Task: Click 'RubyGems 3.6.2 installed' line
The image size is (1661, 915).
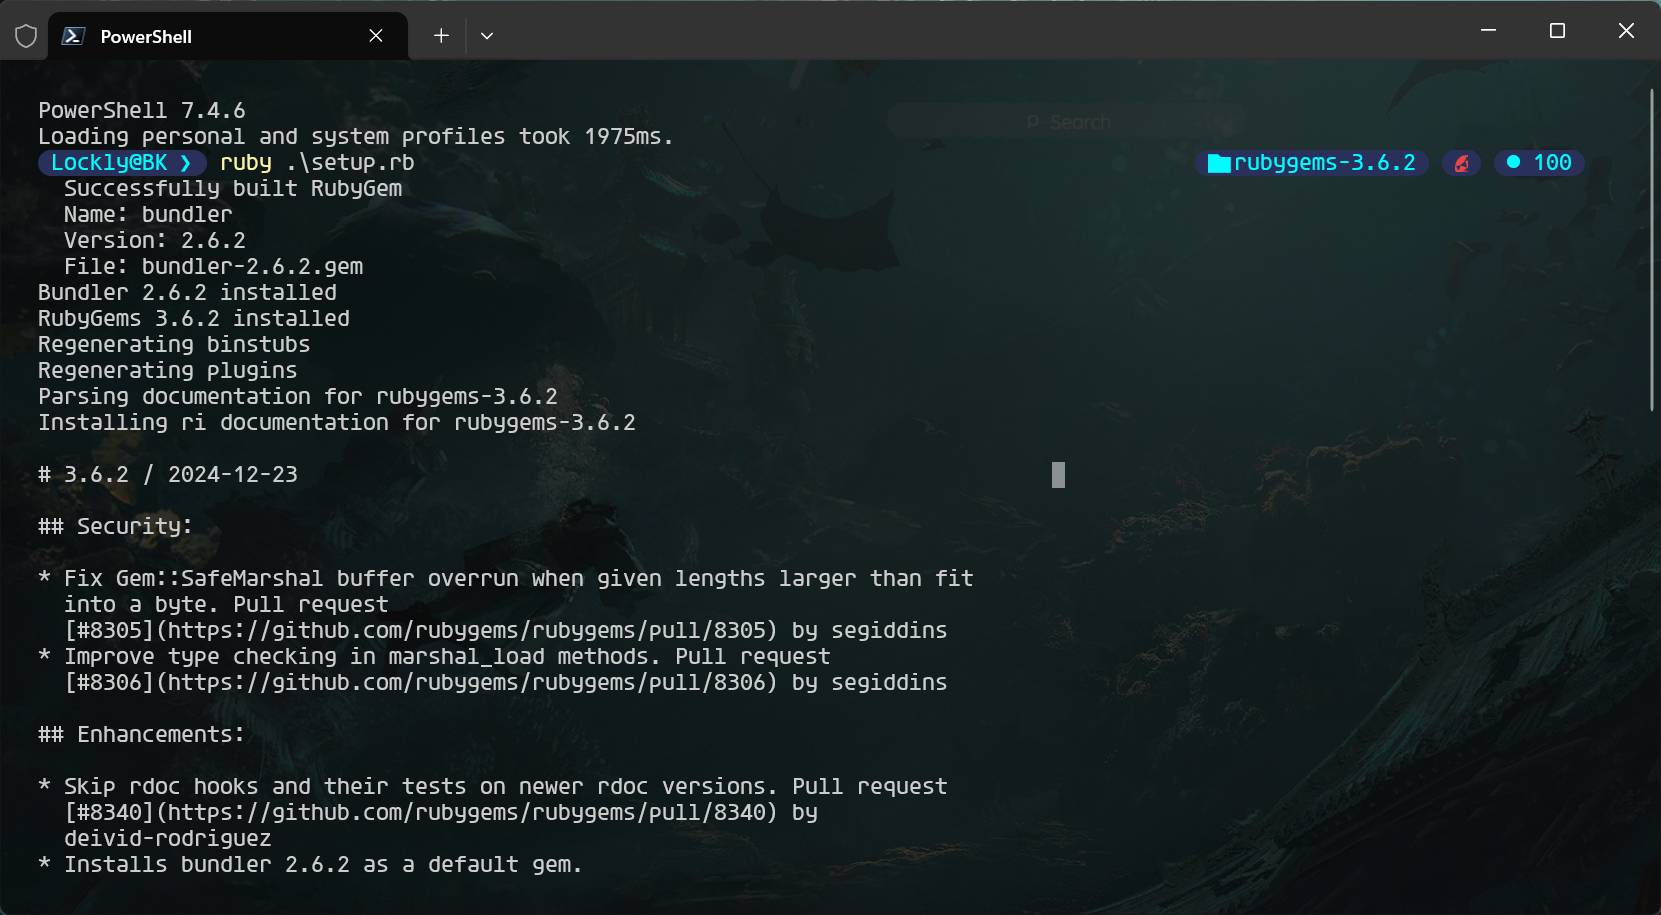Action: (x=194, y=319)
